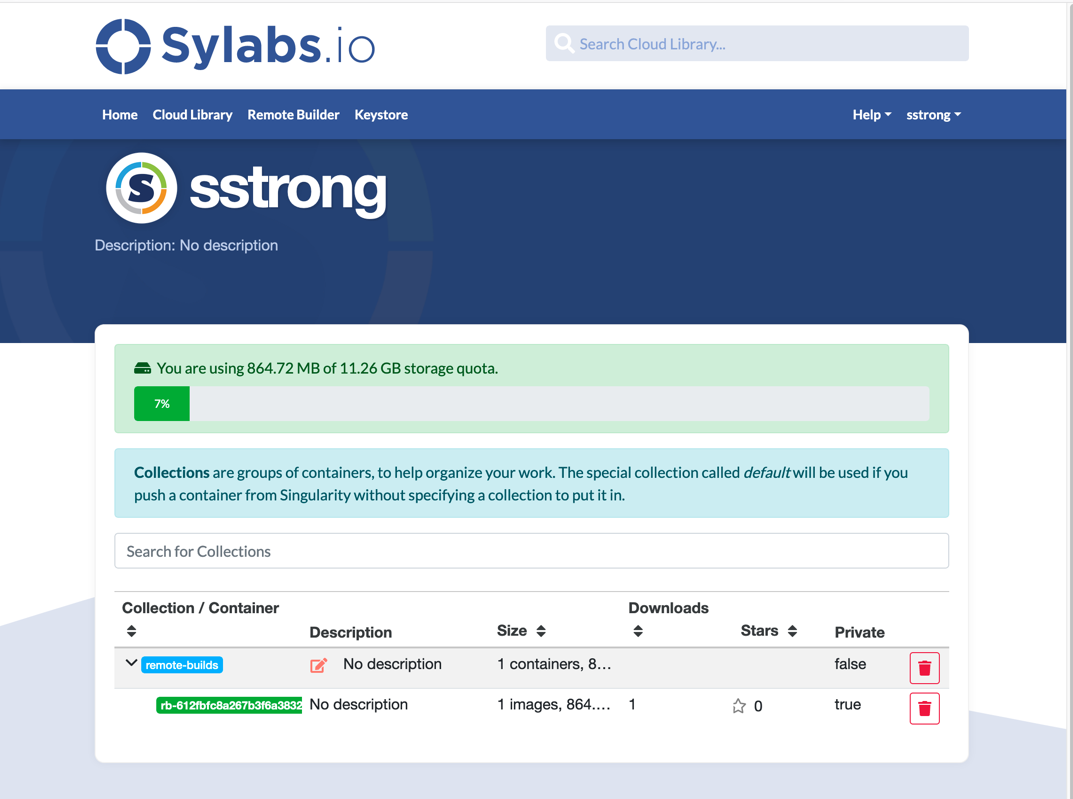Click the rb-612fbfc container's 'No description' text
This screenshot has width=1073, height=799.
(359, 705)
